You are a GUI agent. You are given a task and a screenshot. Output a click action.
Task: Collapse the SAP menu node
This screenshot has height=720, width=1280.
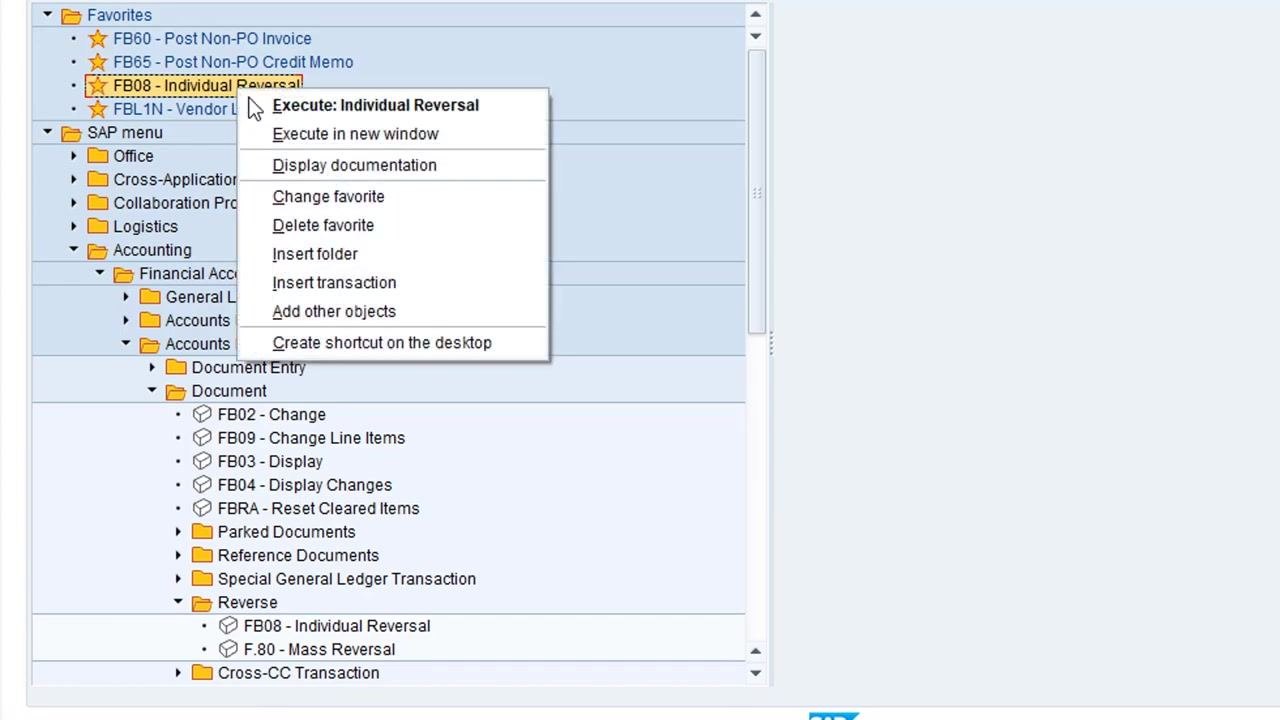(47, 132)
